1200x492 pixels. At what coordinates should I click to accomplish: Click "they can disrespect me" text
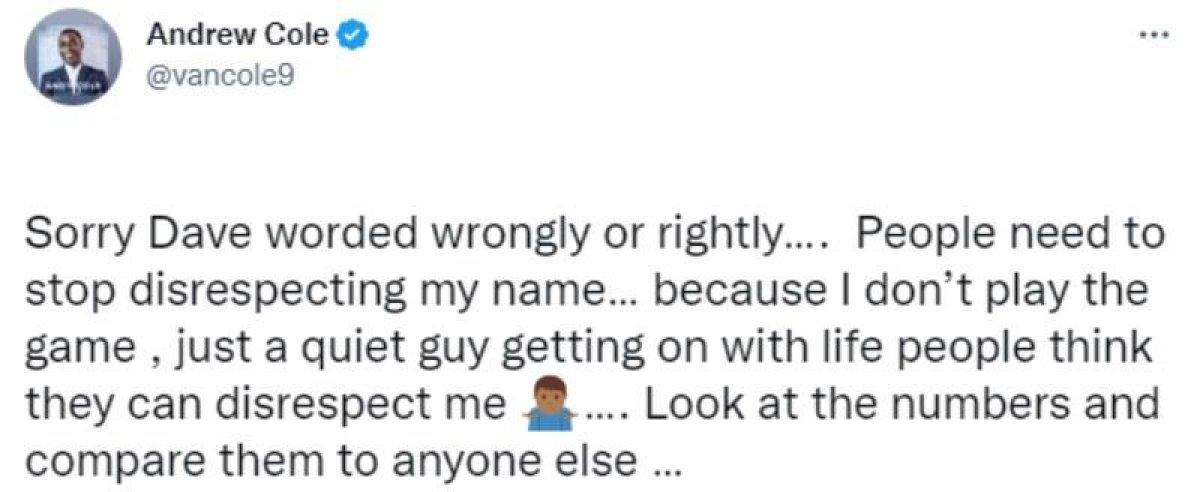264,406
